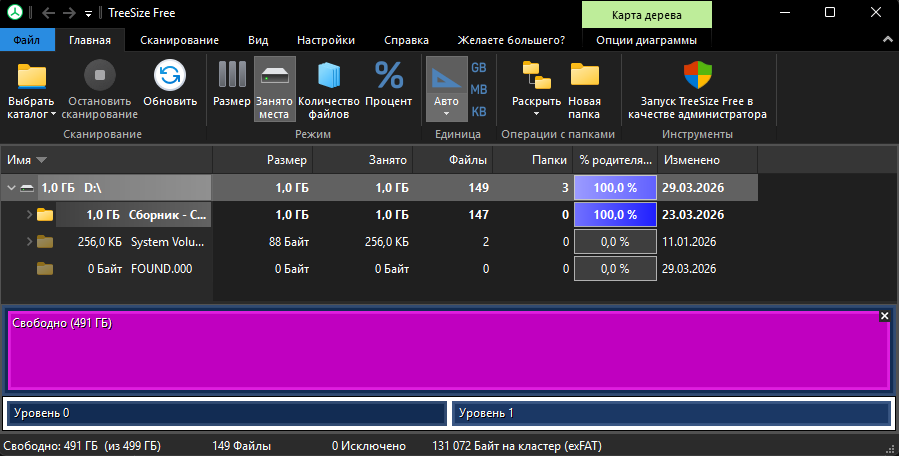Set size unit to MB
899x456 pixels.
point(479,89)
